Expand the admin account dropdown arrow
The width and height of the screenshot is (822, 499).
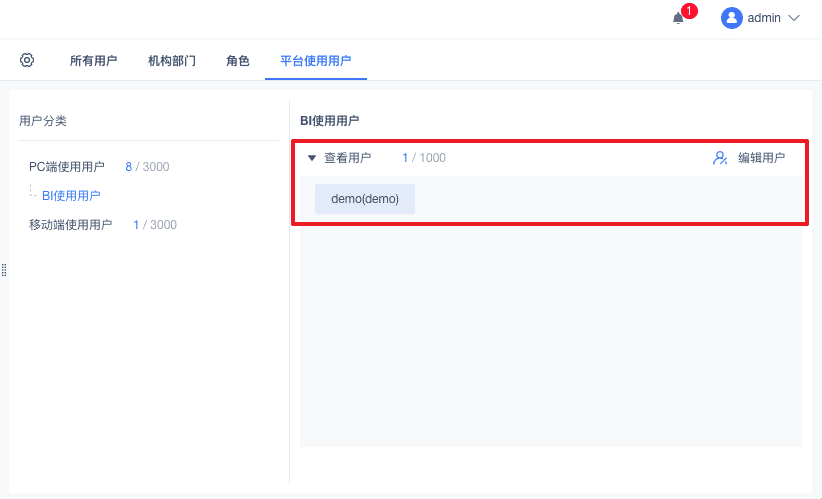795,18
